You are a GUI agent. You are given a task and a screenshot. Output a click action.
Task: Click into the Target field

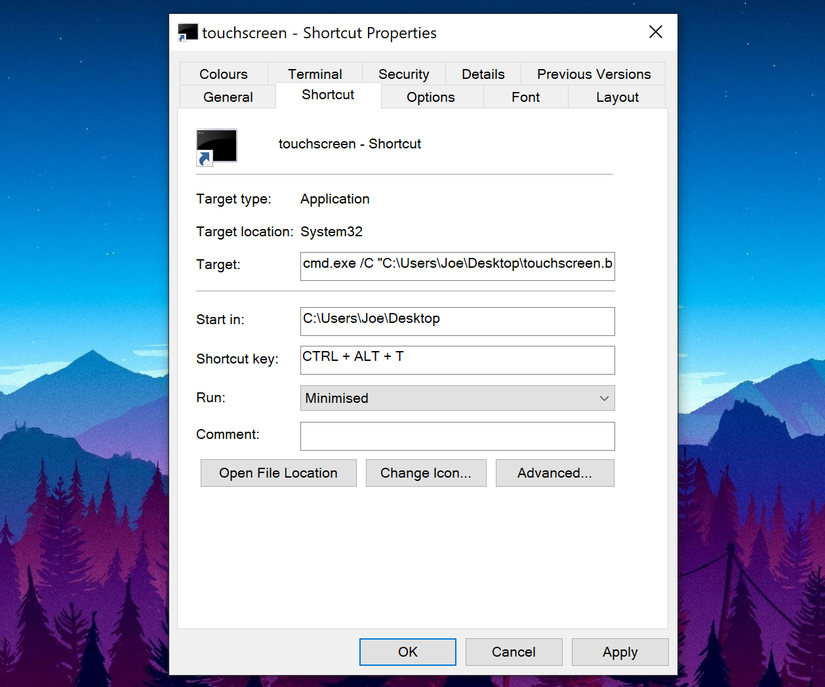(x=457, y=266)
